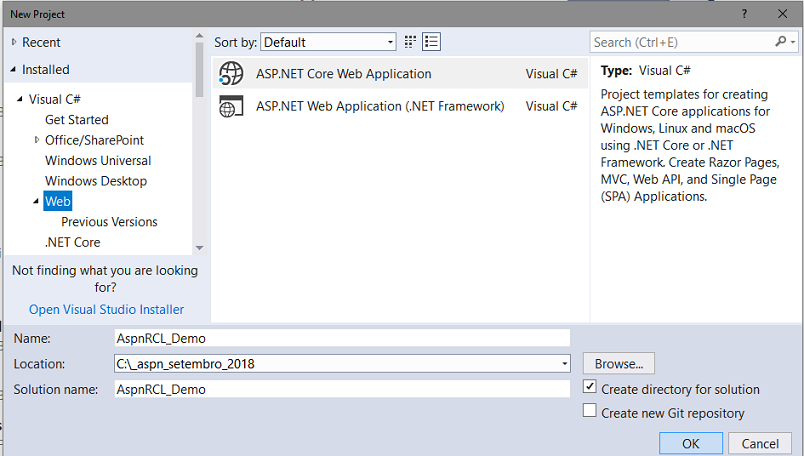Select the Web category
Image resolution: width=804 pixels, height=456 pixels.
(x=57, y=201)
